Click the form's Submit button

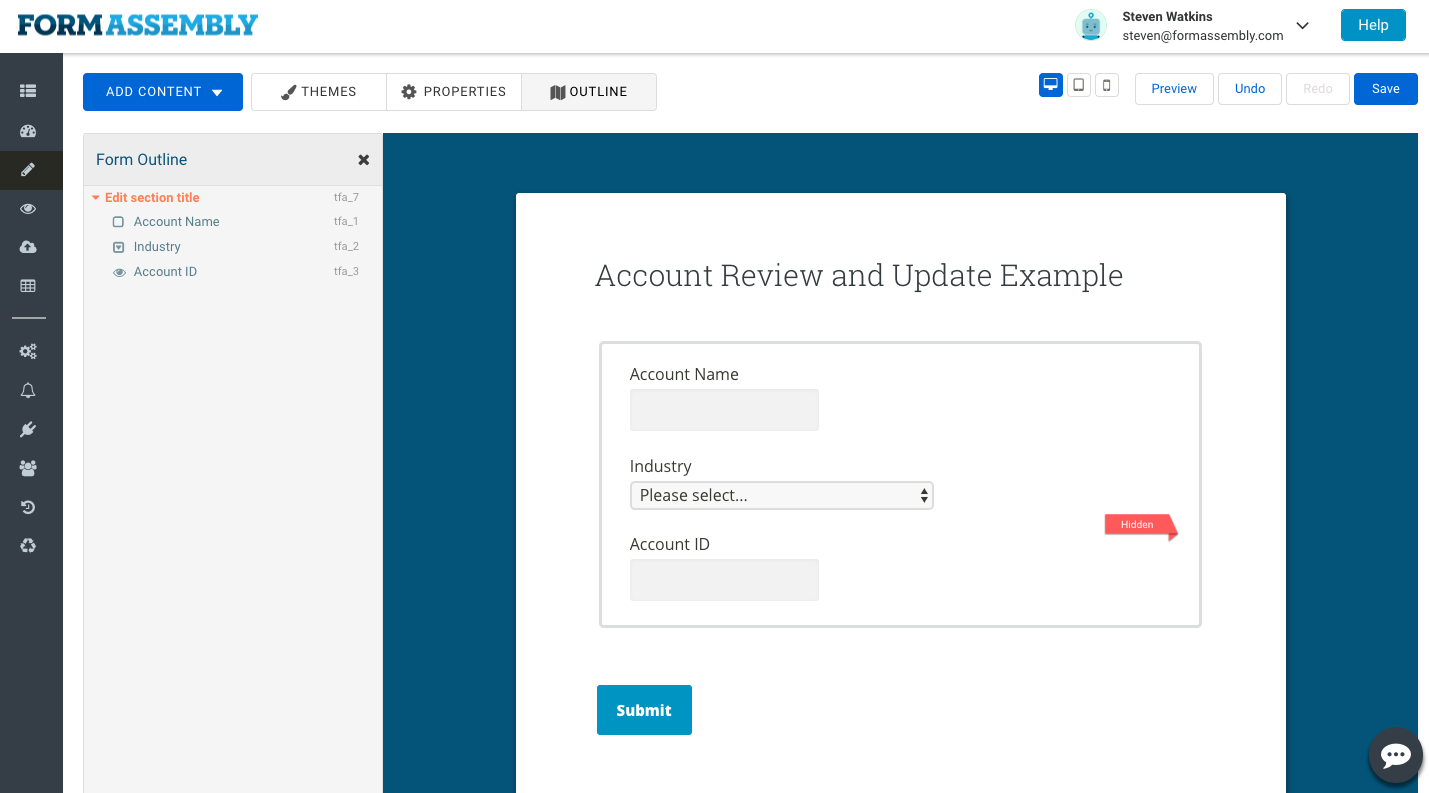644,710
